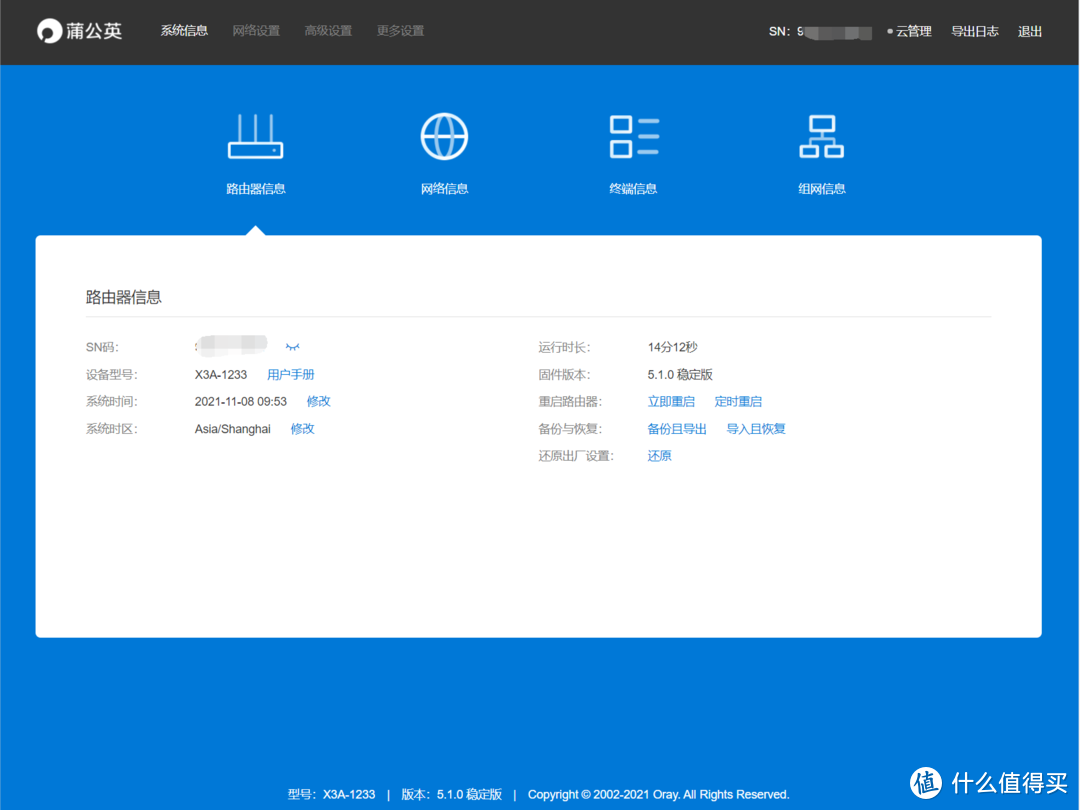The image size is (1080, 810).
Task: Open the networking topology icon
Action: [821, 137]
